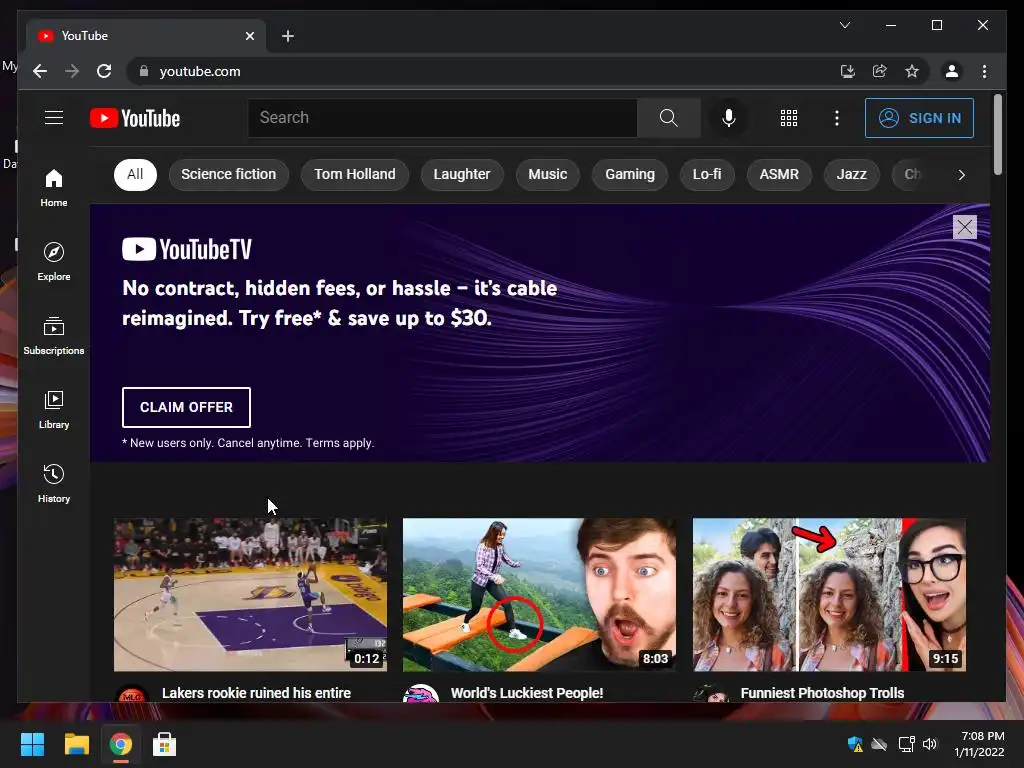Close the YouTube tab

249,36
